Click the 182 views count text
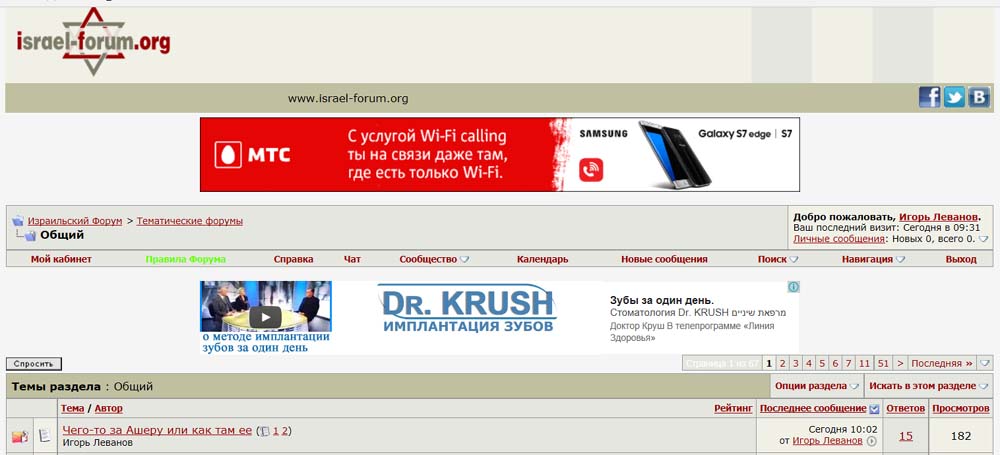Viewport: 1000px width, 455px height. point(960,436)
